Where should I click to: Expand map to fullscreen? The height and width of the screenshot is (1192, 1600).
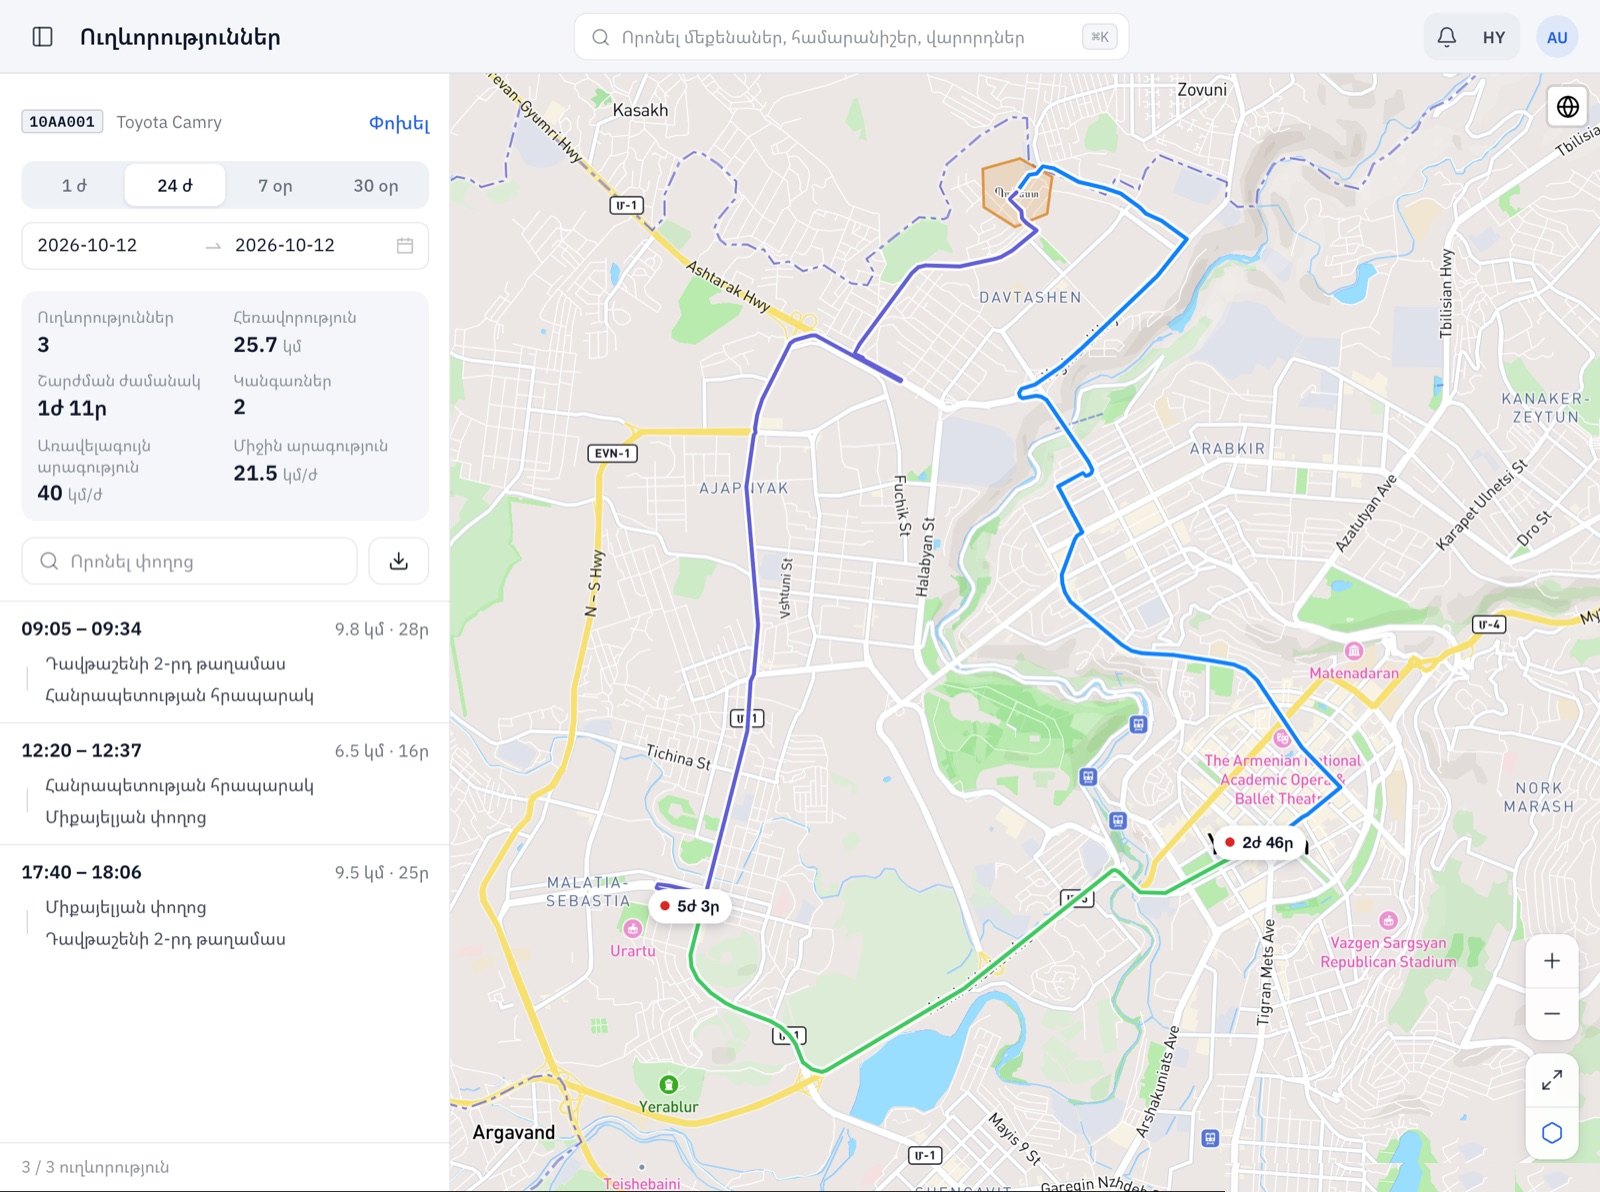1551,1080
